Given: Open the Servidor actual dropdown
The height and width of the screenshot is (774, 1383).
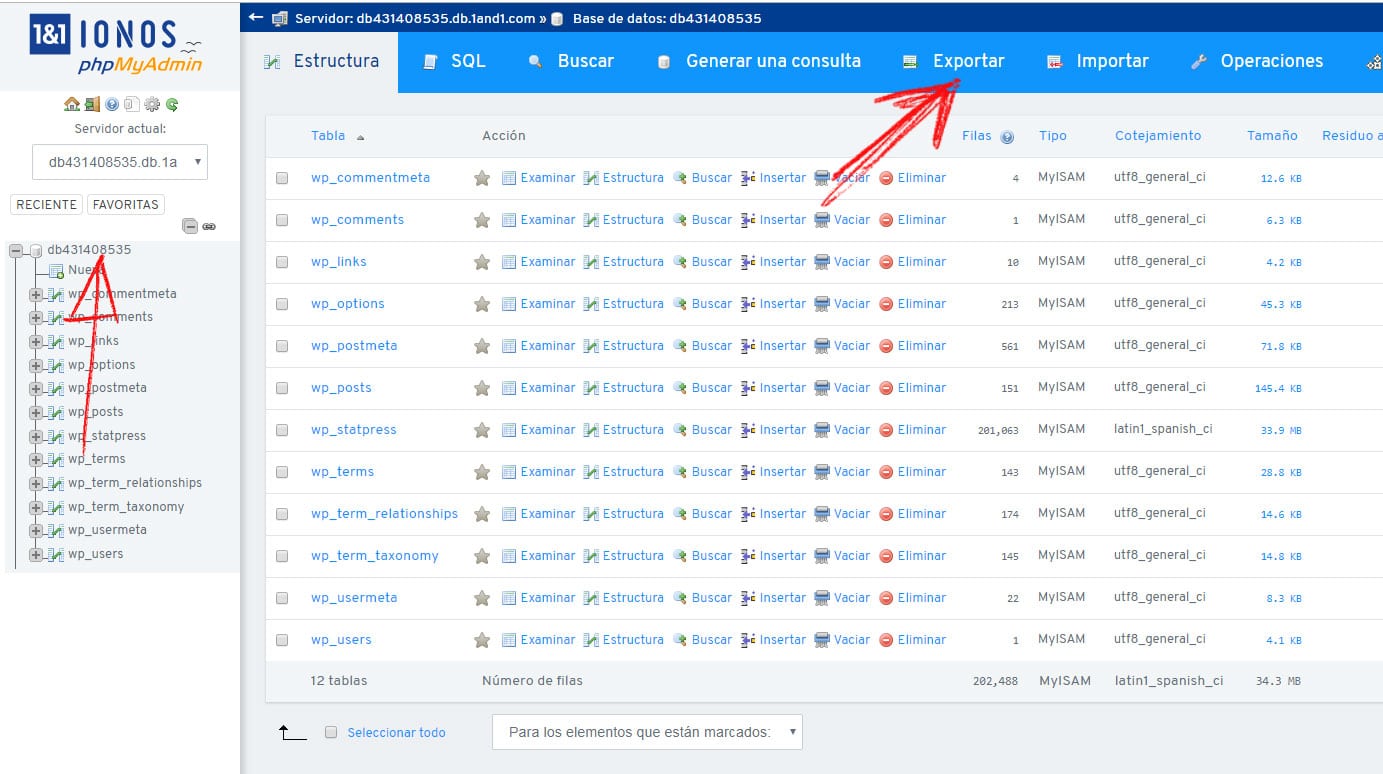Looking at the screenshot, I should 120,161.
